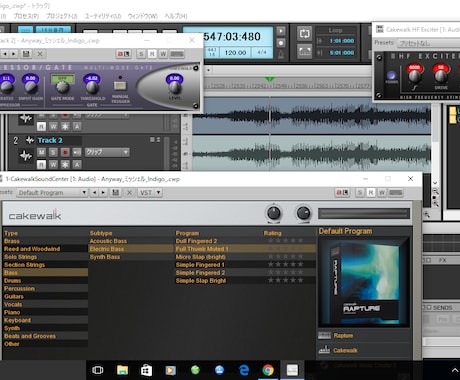This screenshot has width=460, height=380.
Task: Mute Track 2
Action: click(41, 152)
